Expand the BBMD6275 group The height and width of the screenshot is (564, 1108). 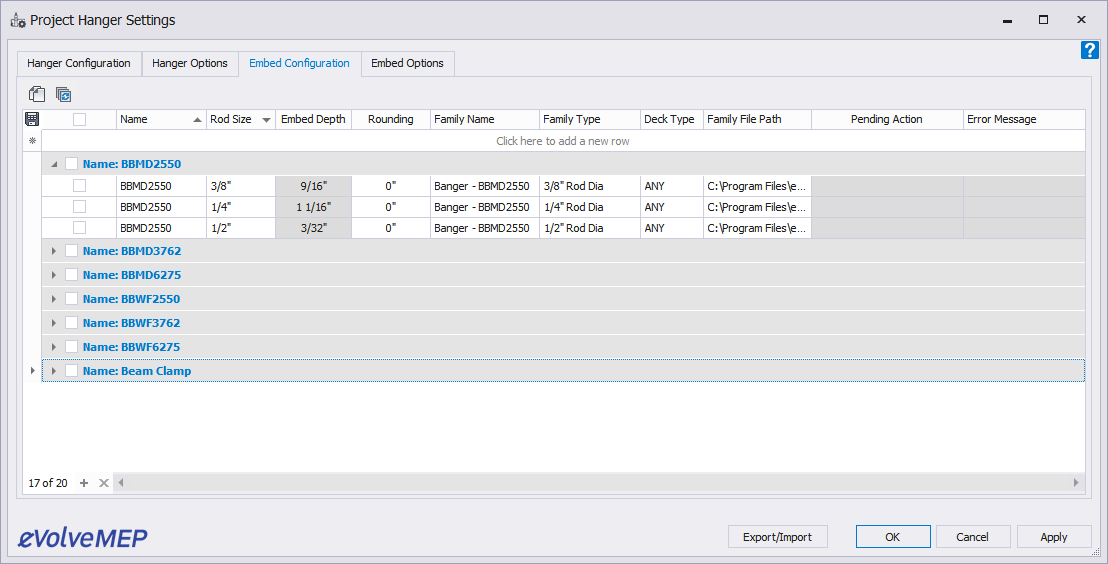click(x=54, y=275)
